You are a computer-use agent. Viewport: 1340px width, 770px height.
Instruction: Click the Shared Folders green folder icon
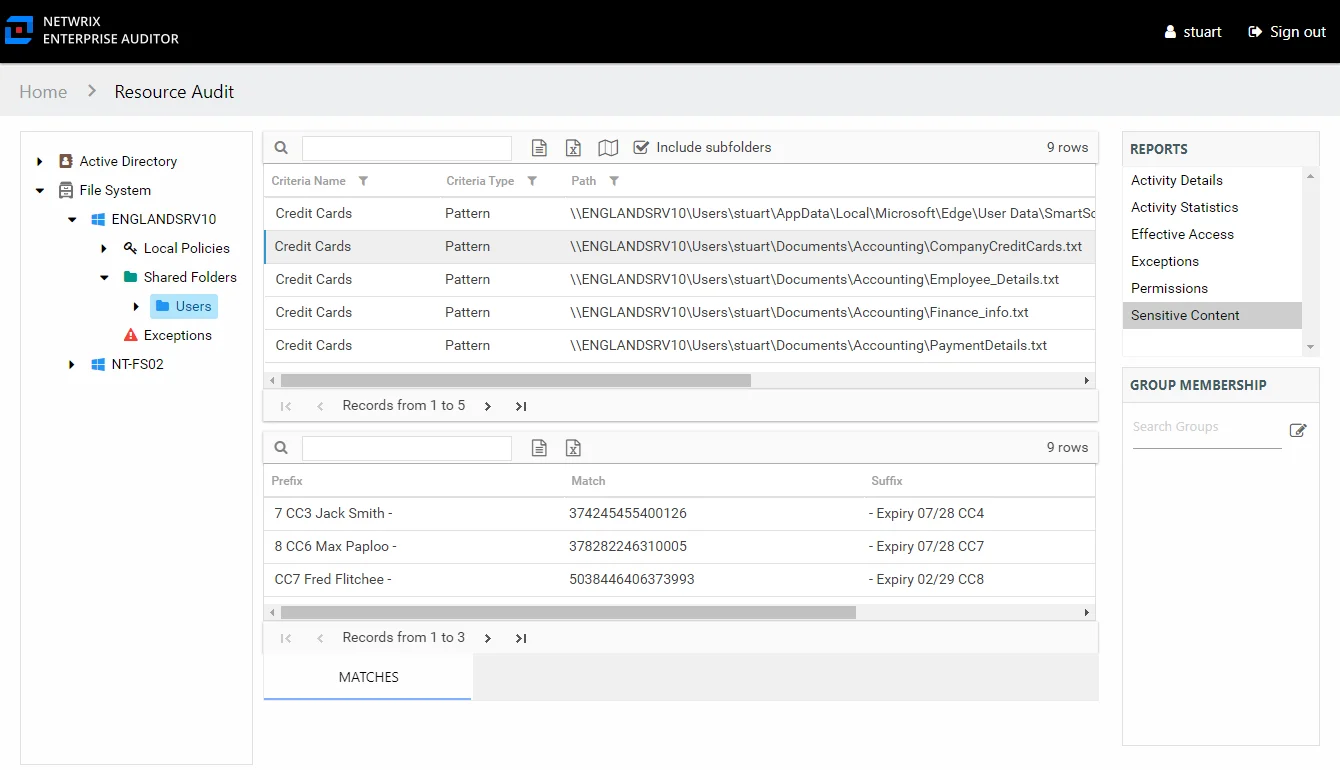point(130,277)
